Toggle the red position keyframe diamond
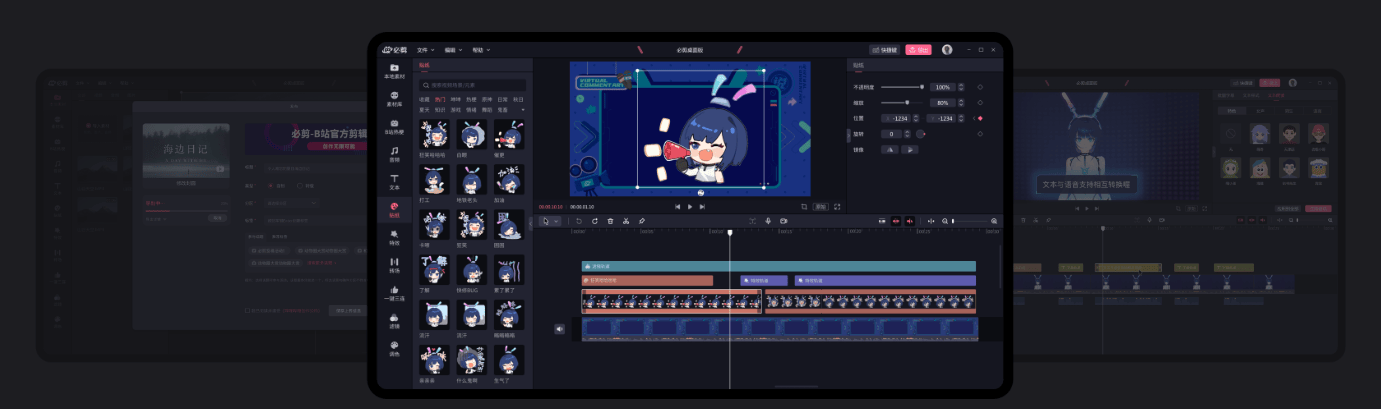 979,118
